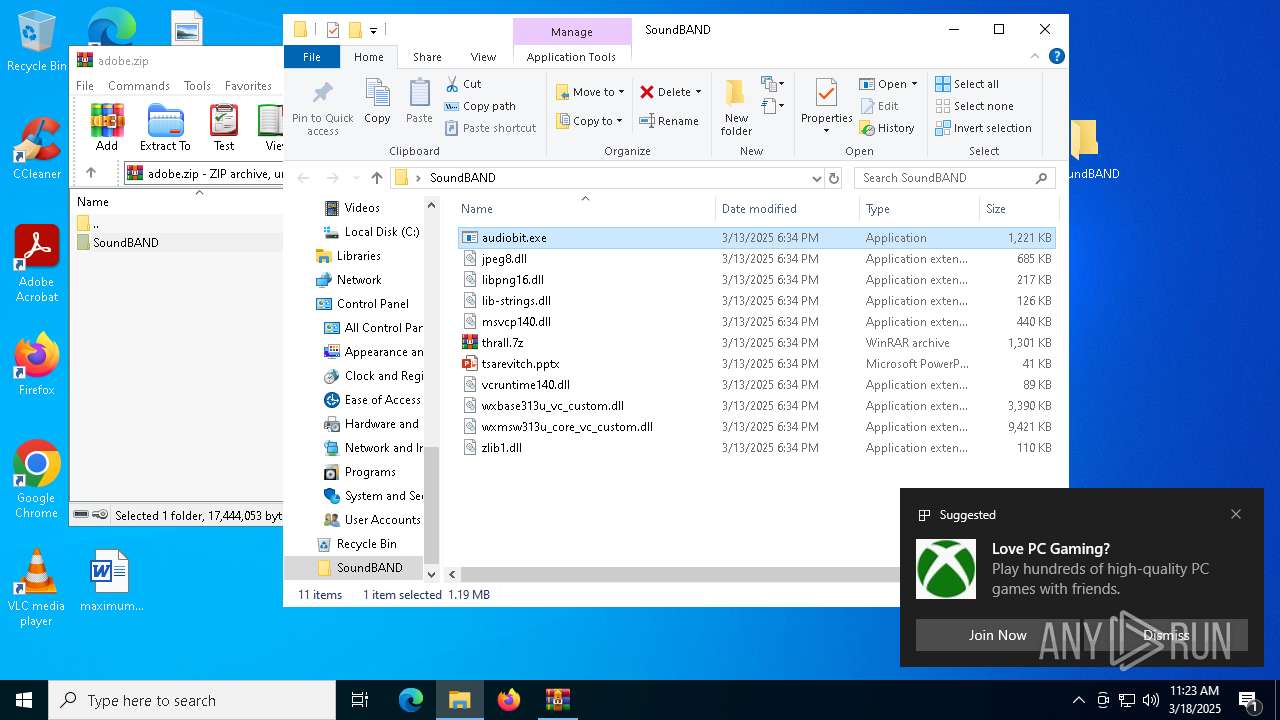
Task: Open audiobit.exe file entry
Action: click(x=756, y=238)
